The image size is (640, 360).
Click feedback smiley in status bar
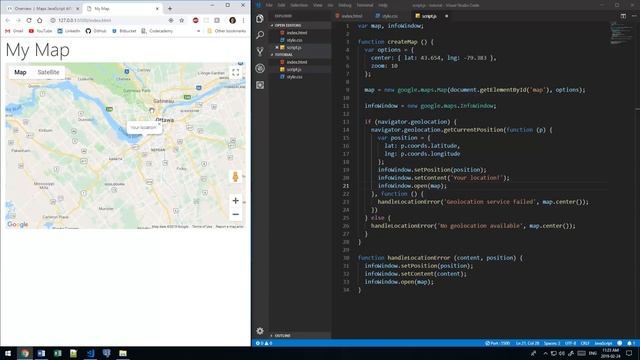pos(620,343)
